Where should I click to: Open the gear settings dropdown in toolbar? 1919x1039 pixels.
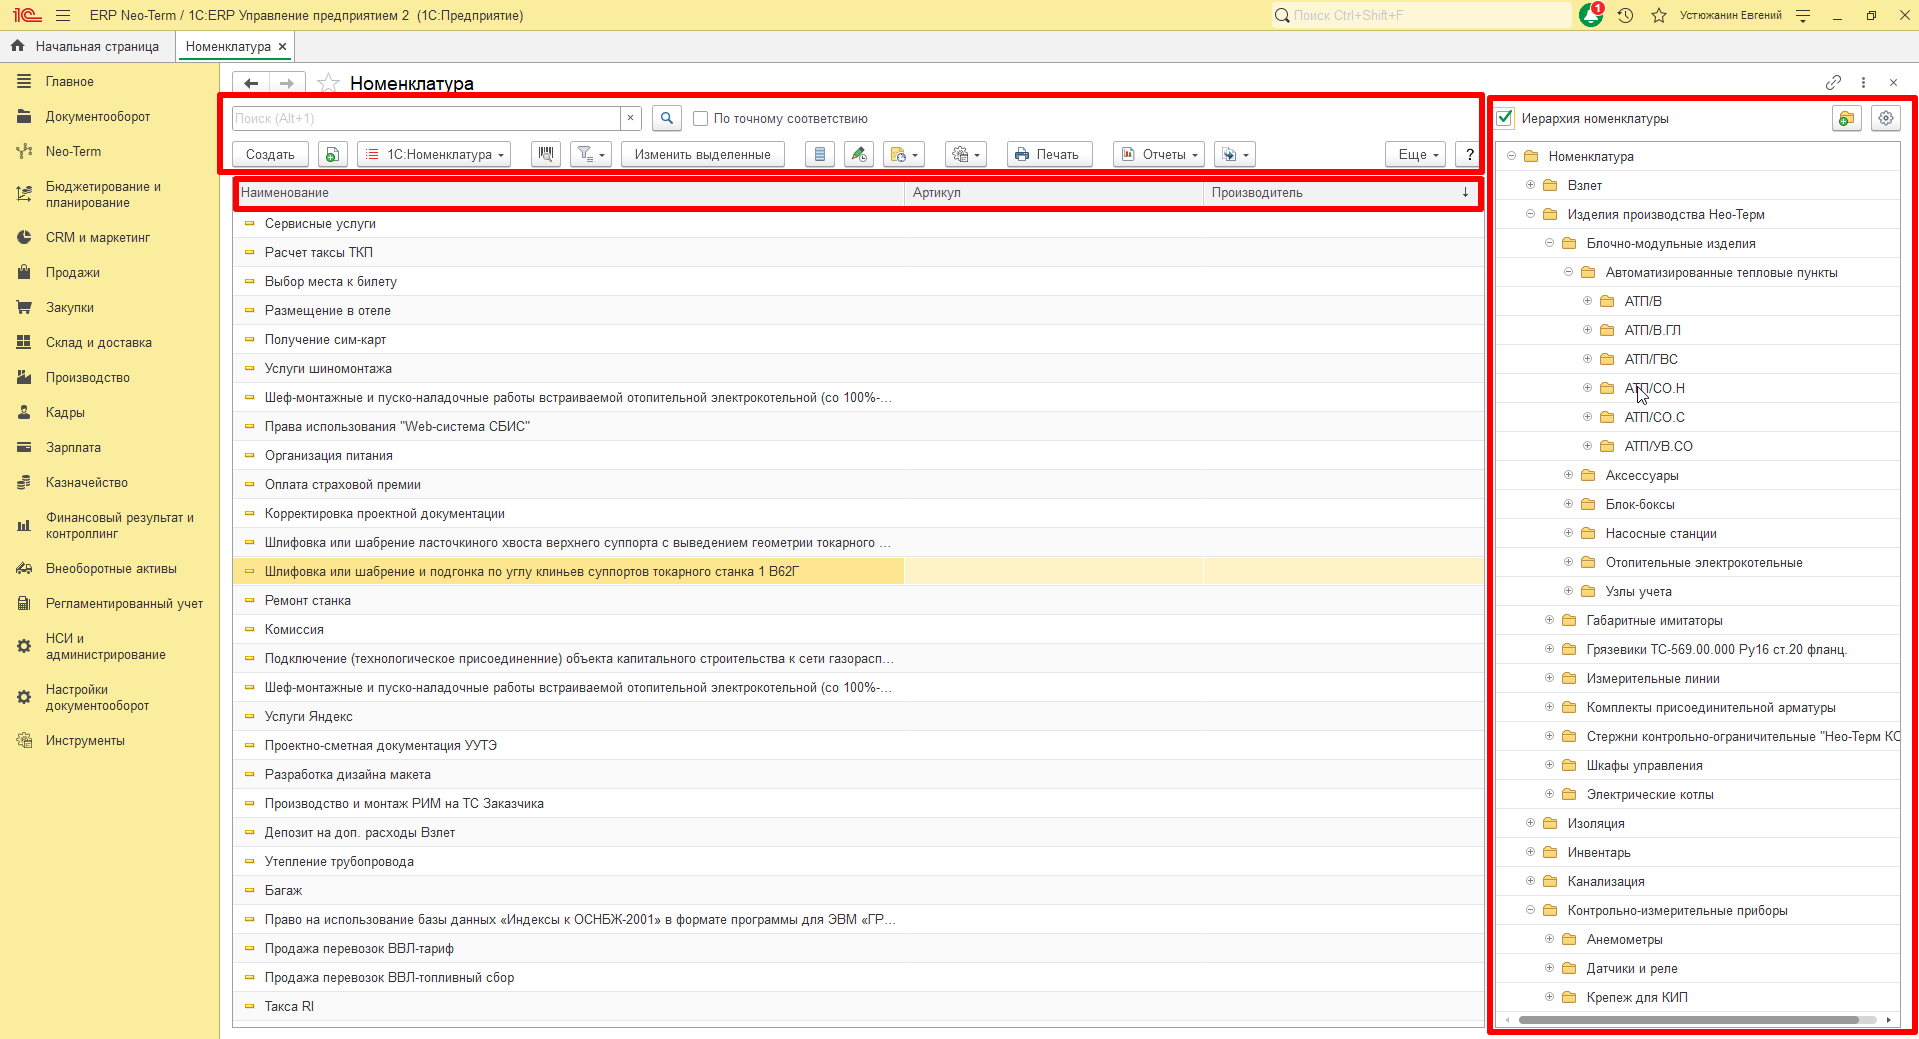click(965, 154)
